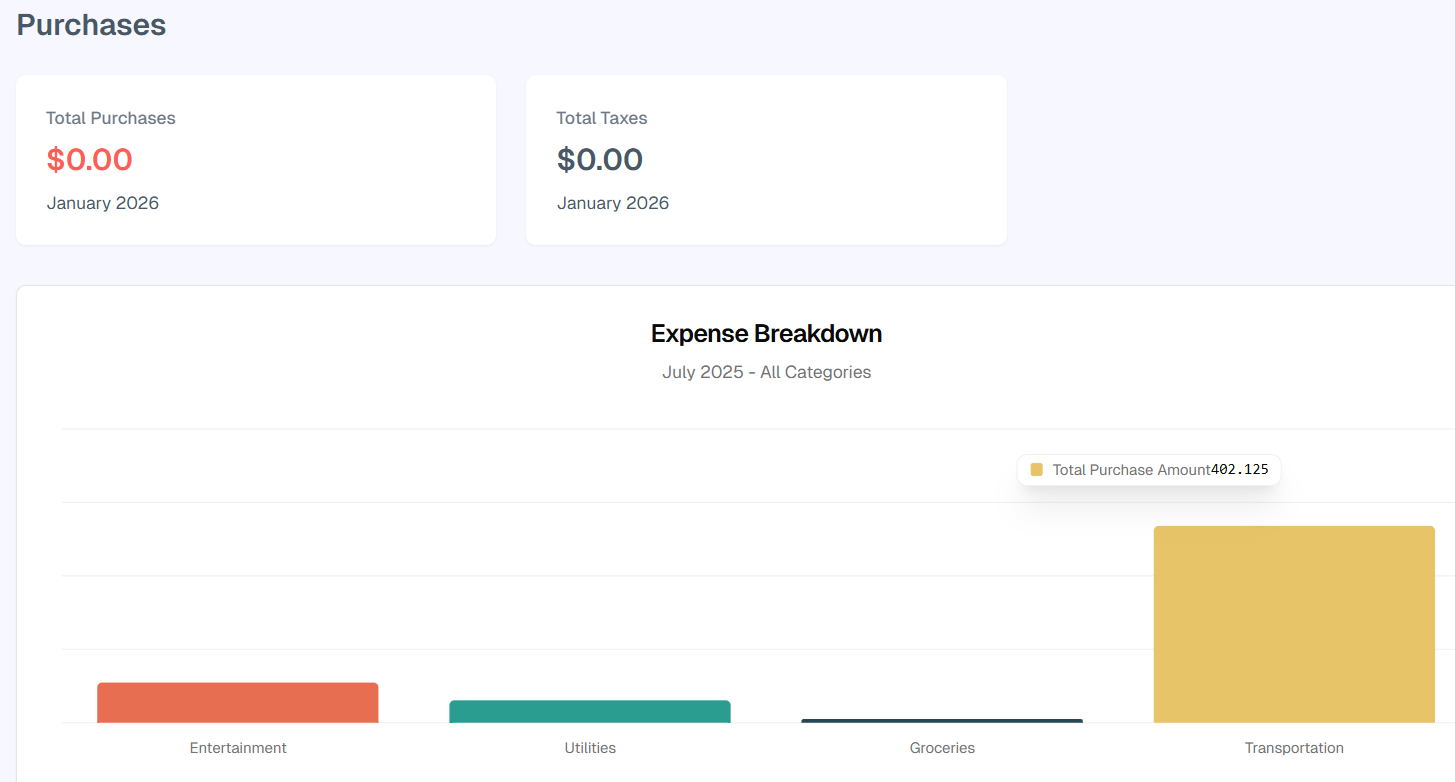Image resolution: width=1455 pixels, height=782 pixels.
Task: Click the Groceries axis label
Action: pyautogui.click(x=942, y=748)
